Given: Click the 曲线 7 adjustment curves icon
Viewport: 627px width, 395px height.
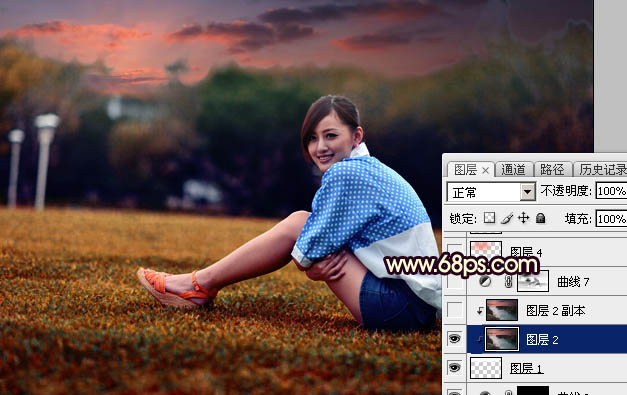Looking at the screenshot, I should click(485, 281).
